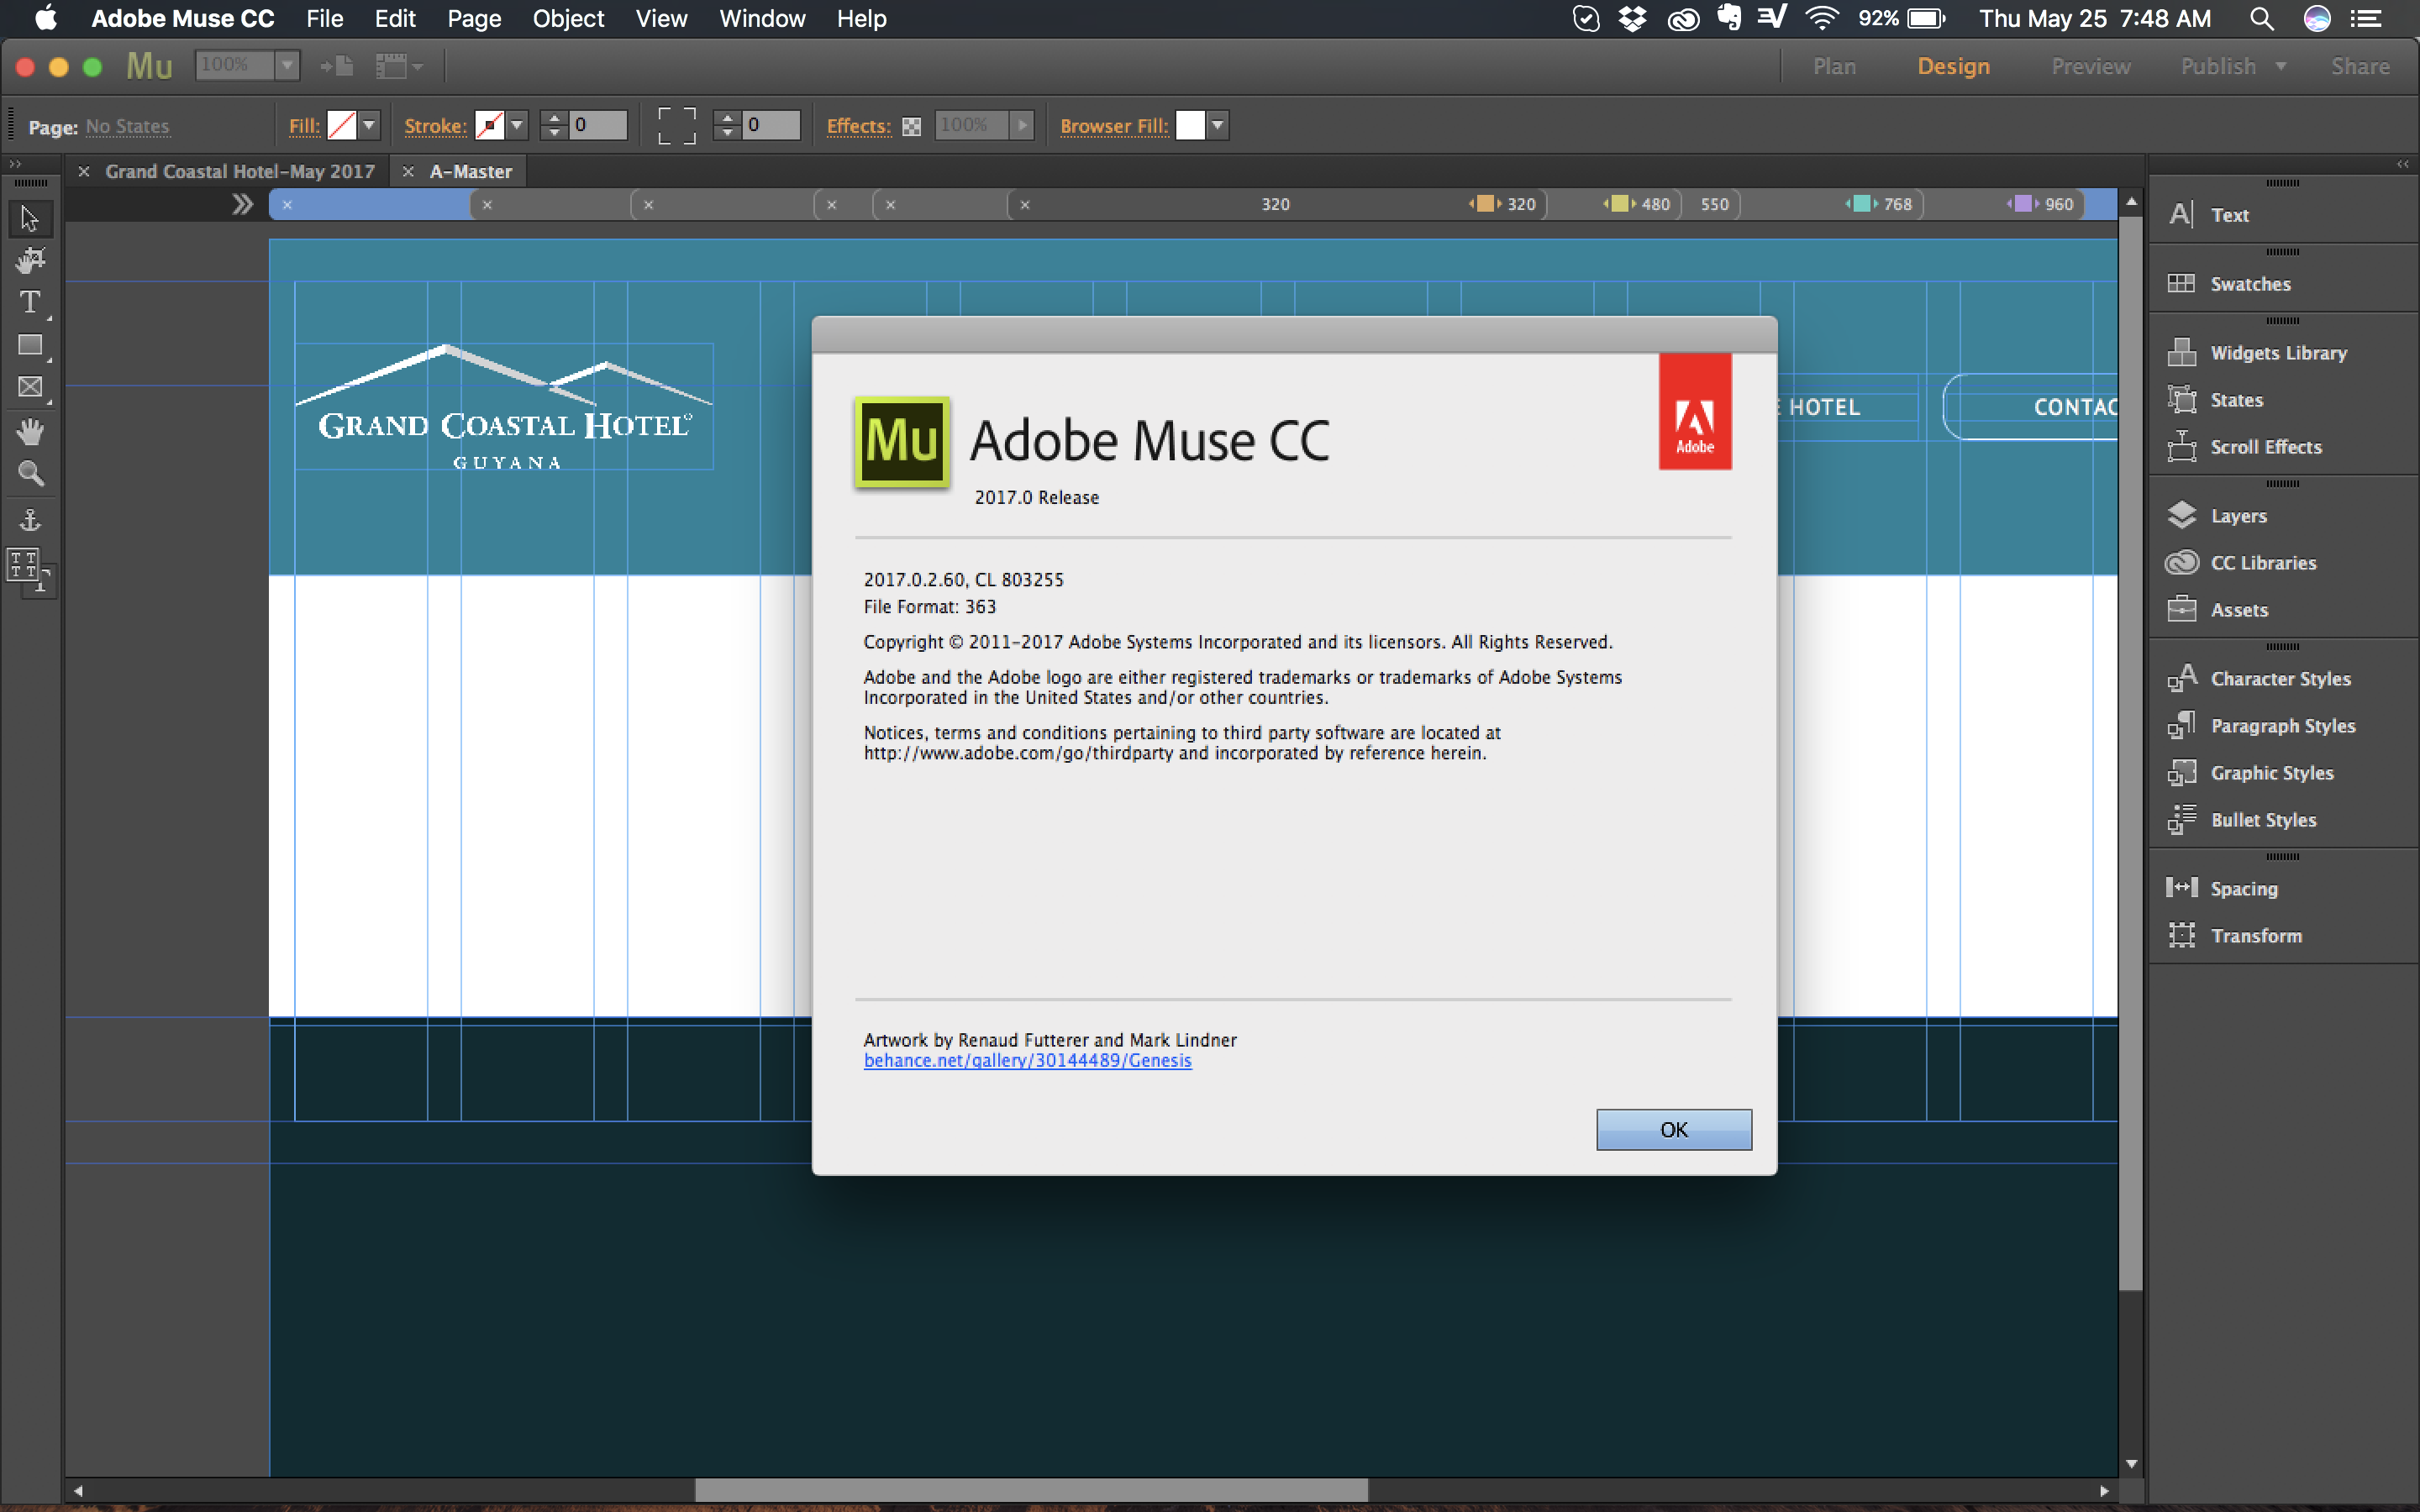Expand the left toolbar collapse arrows
Screen dimensions: 2420x1512
(15, 164)
